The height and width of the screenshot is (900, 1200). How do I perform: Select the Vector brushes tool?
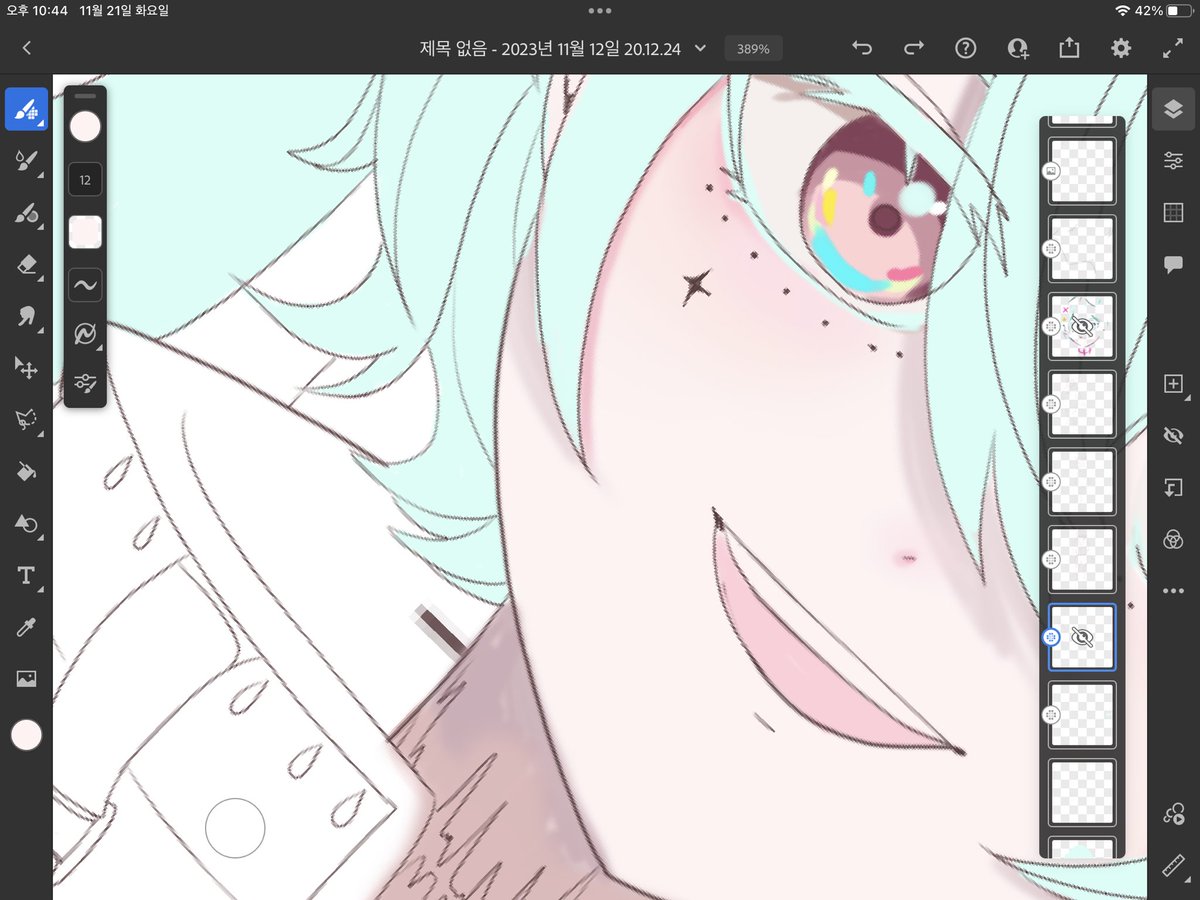pyautogui.click(x=26, y=213)
